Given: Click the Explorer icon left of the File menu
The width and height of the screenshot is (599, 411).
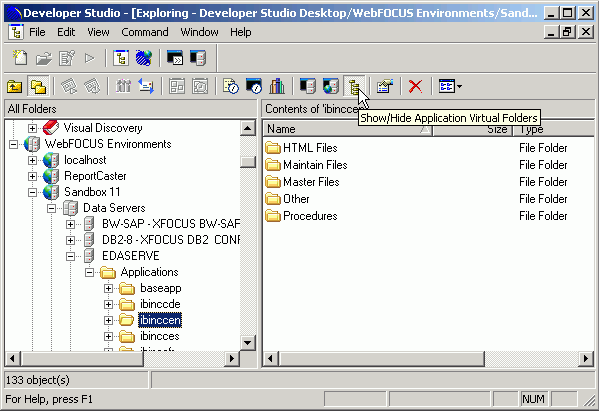Looking at the screenshot, I should [x=16, y=32].
